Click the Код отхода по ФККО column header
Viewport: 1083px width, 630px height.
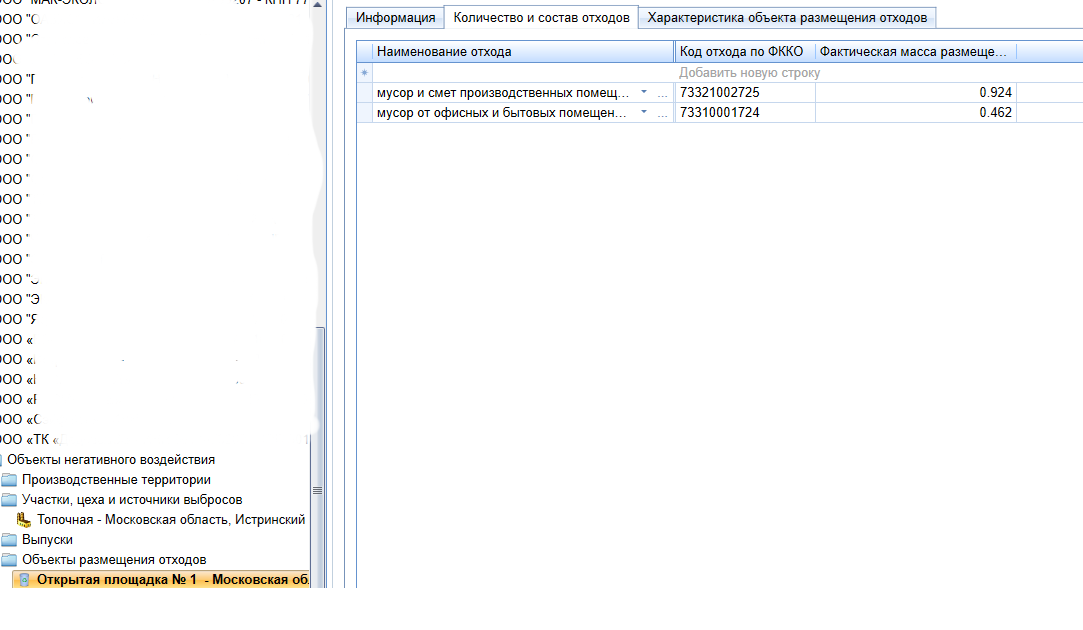[x=744, y=52]
